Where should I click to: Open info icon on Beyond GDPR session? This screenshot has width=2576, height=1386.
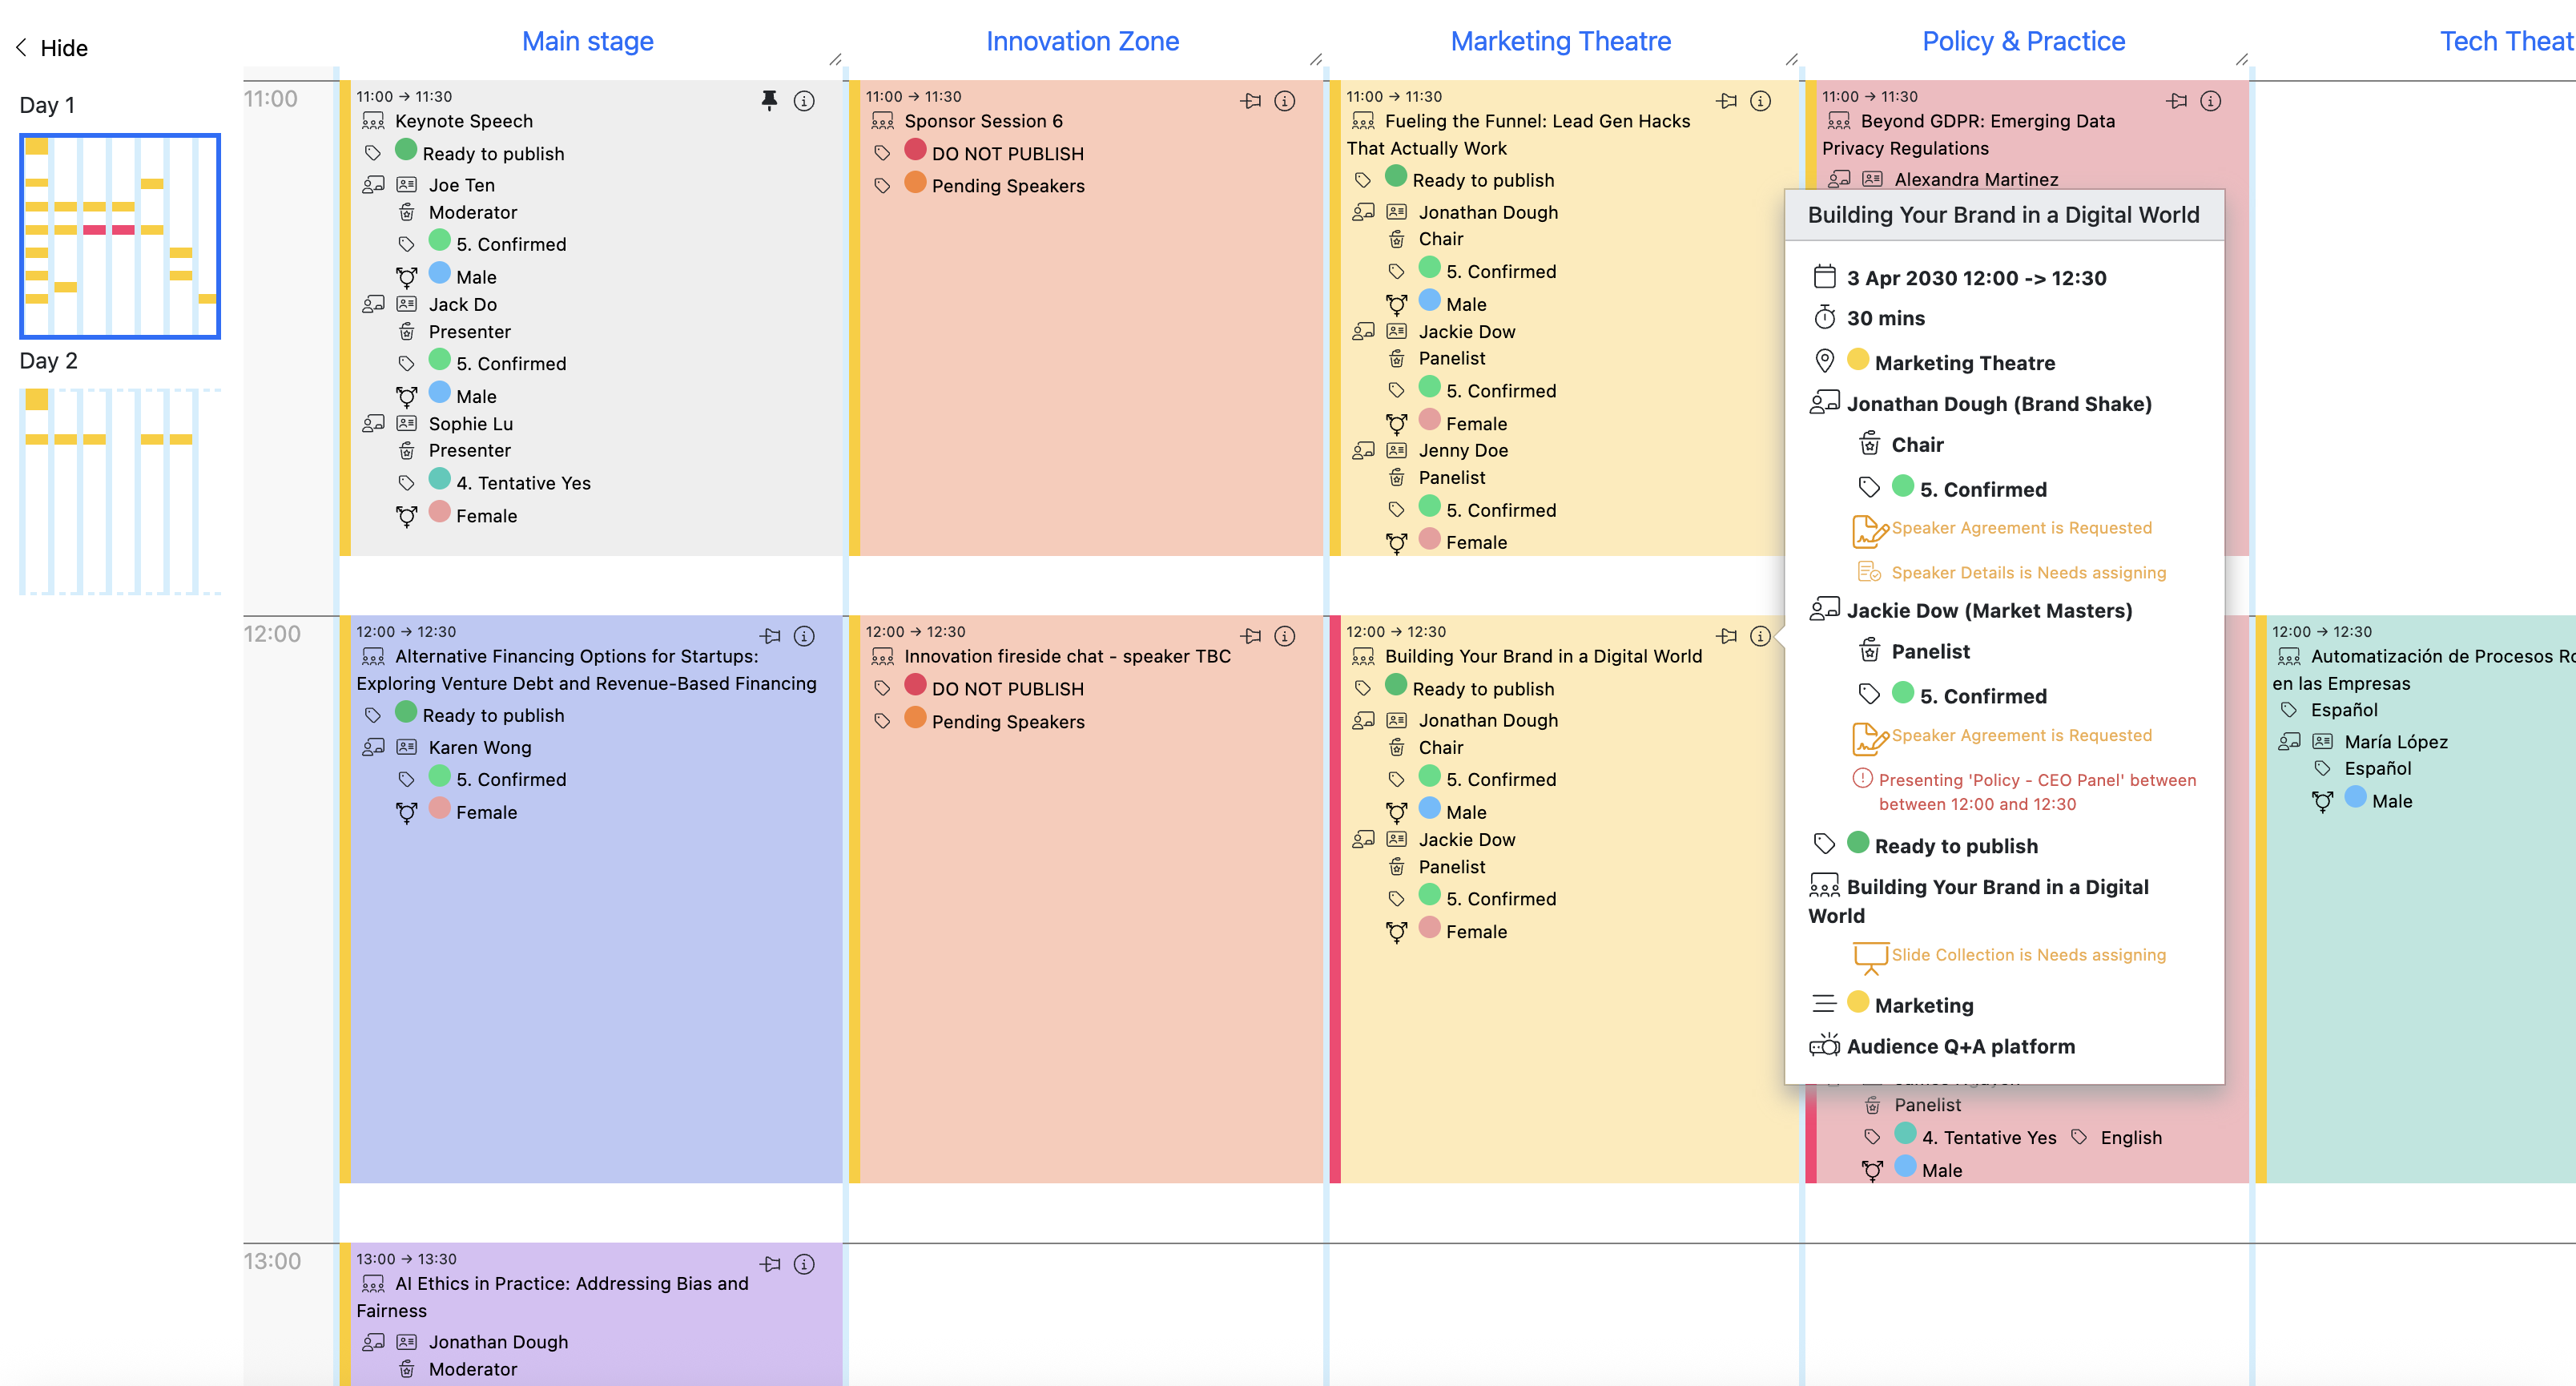click(2211, 100)
